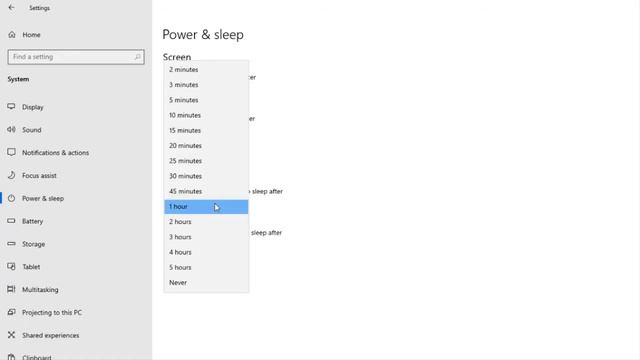Select the 2 hours option
640x360 pixels.
(206, 222)
